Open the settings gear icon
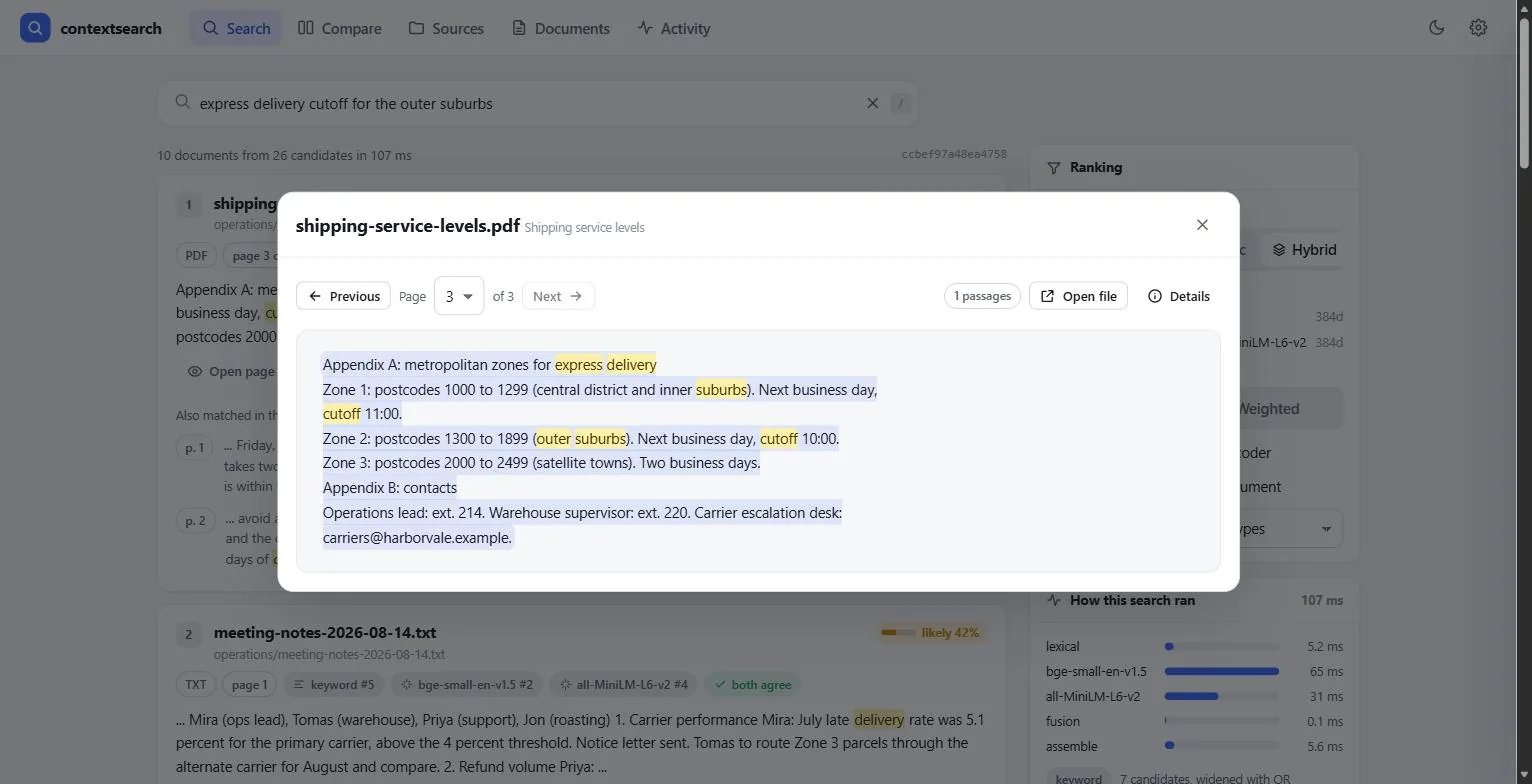This screenshot has height=784, width=1532. [x=1478, y=28]
